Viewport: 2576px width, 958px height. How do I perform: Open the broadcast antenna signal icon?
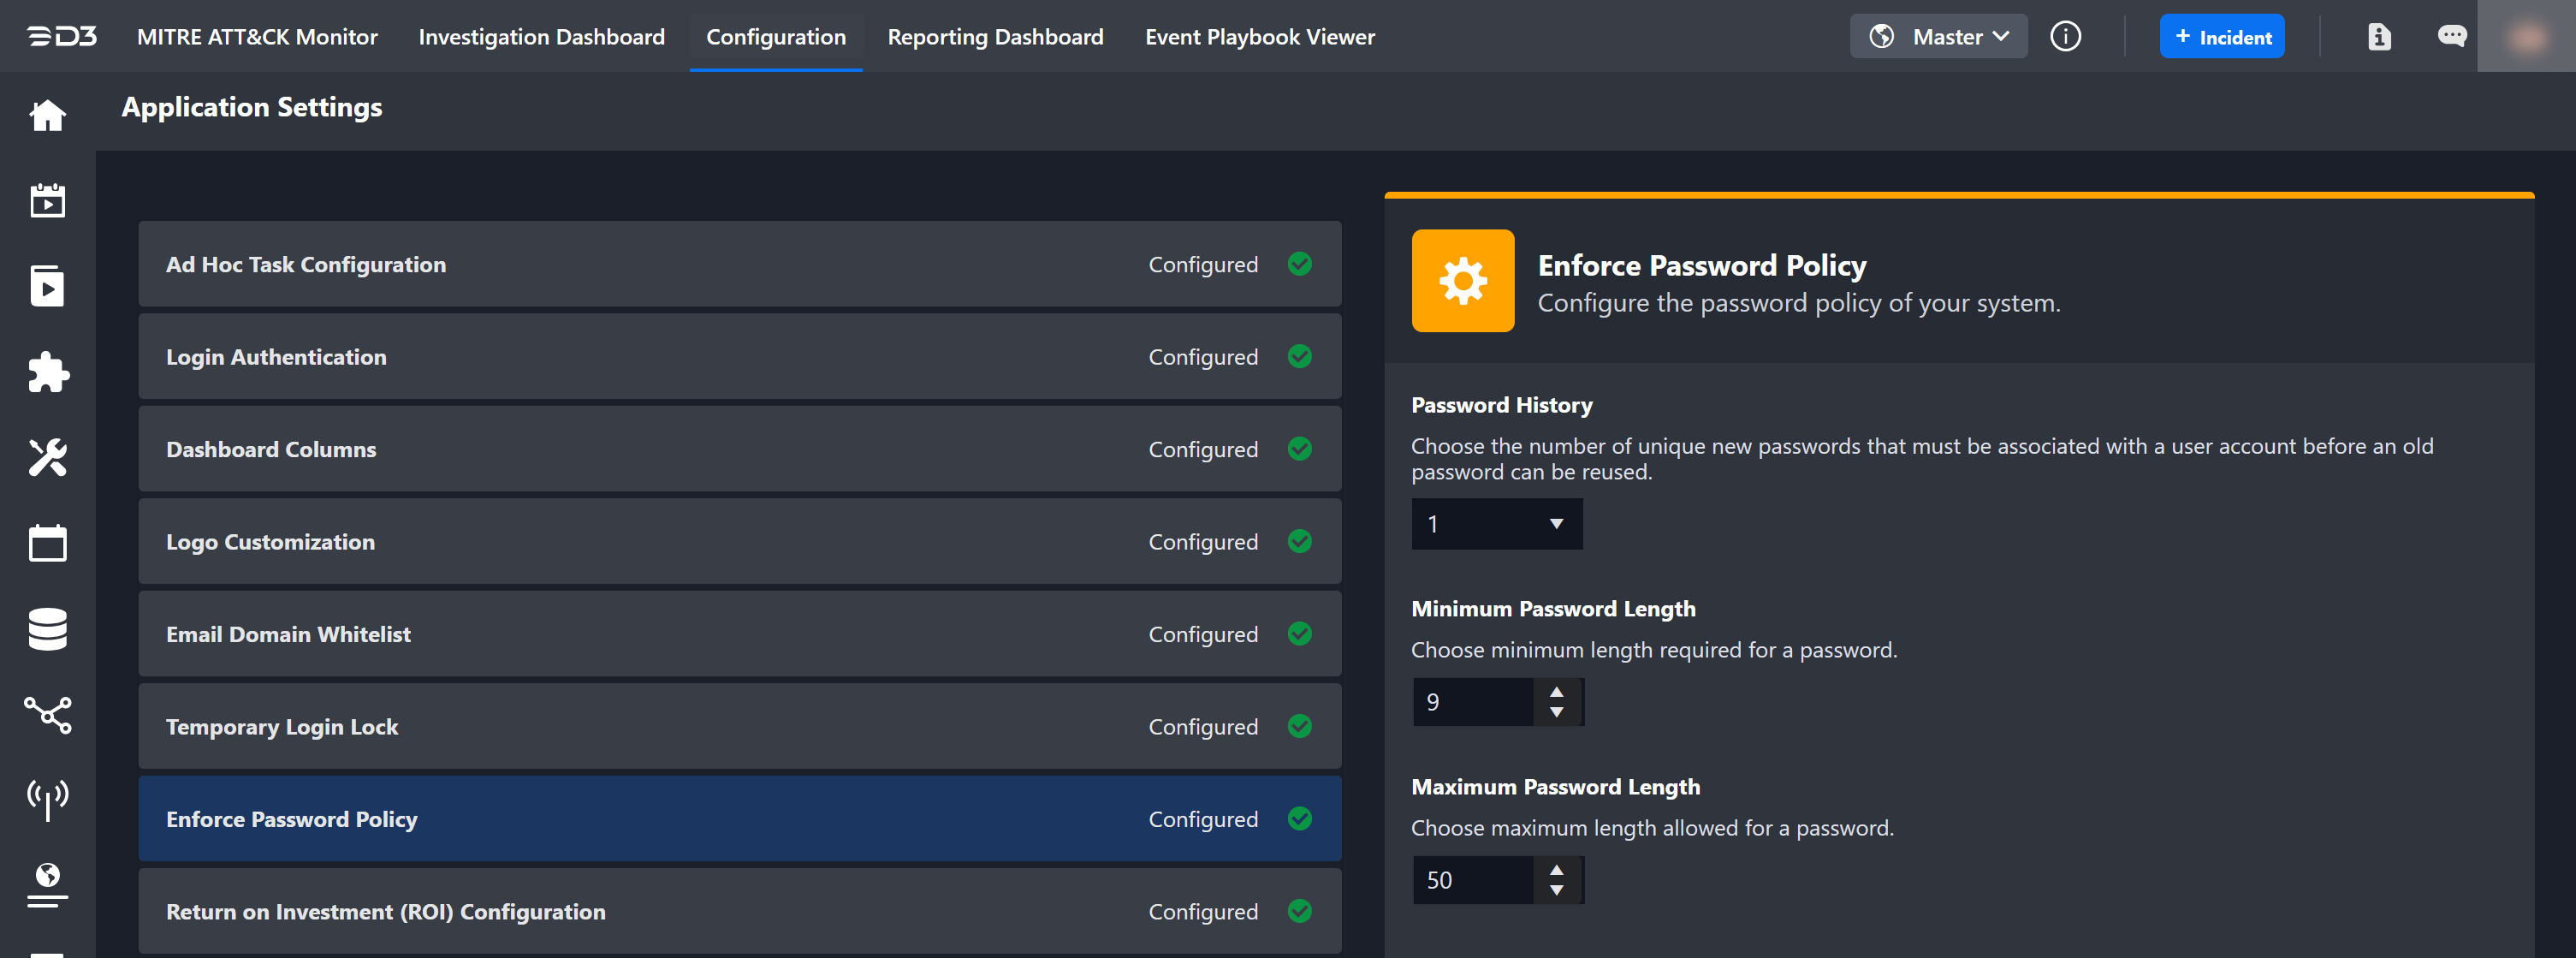47,800
